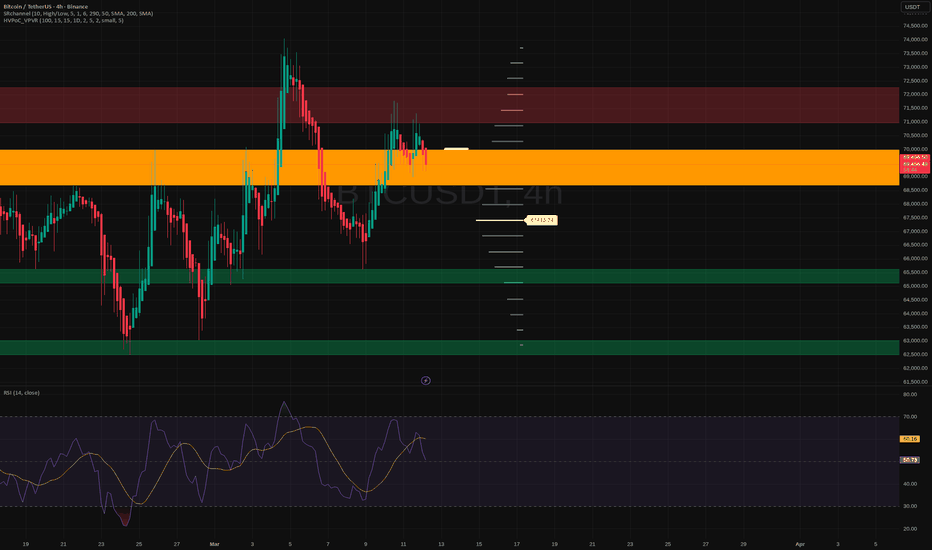The height and width of the screenshot is (550, 932).
Task: Open the SRchannel indicator legend
Action: (x=78, y=14)
